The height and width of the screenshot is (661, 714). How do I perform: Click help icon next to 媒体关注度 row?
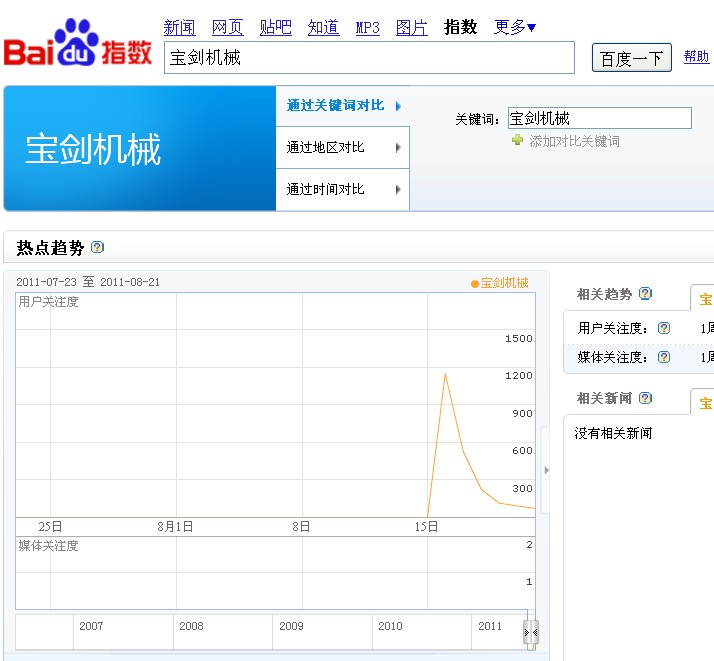coord(664,357)
